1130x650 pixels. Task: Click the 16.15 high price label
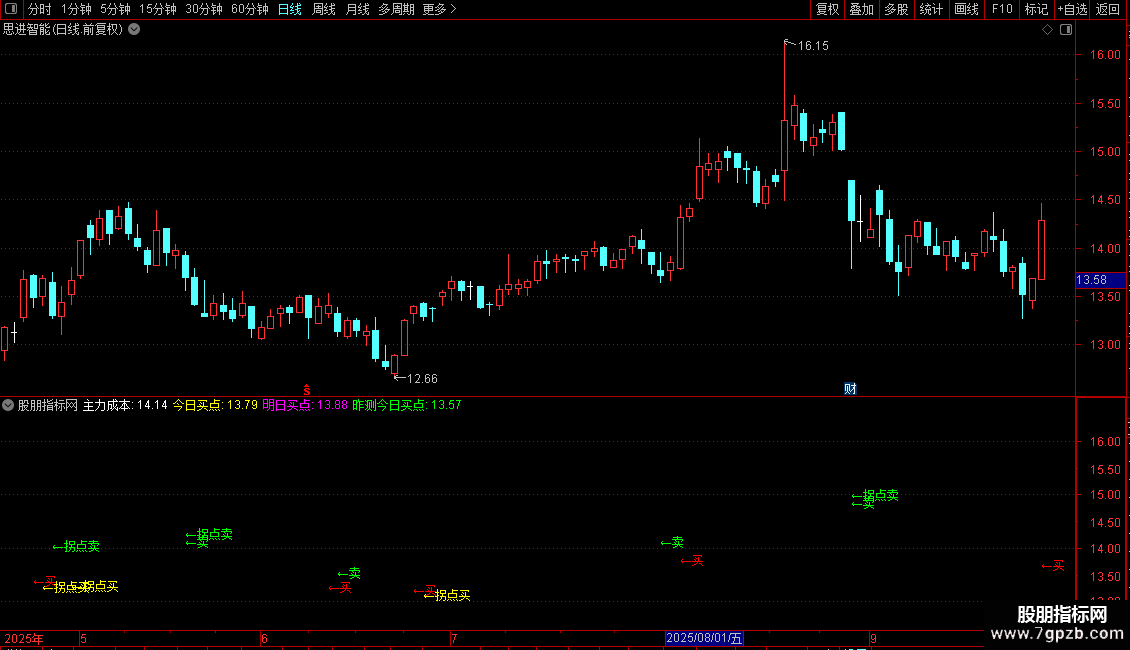coord(813,46)
